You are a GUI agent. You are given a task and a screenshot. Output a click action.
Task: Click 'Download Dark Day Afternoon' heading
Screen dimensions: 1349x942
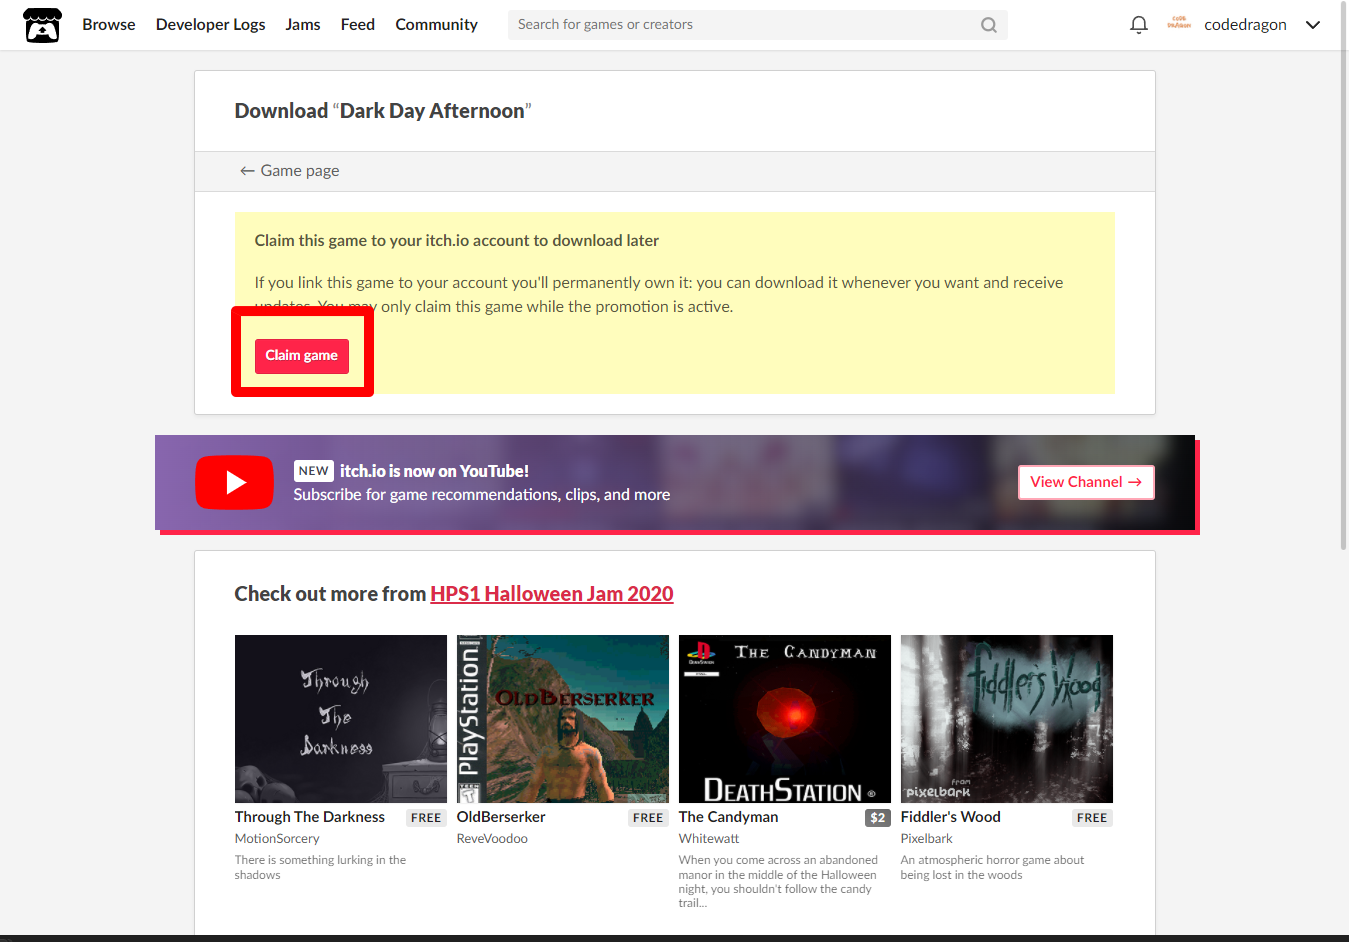click(x=383, y=111)
